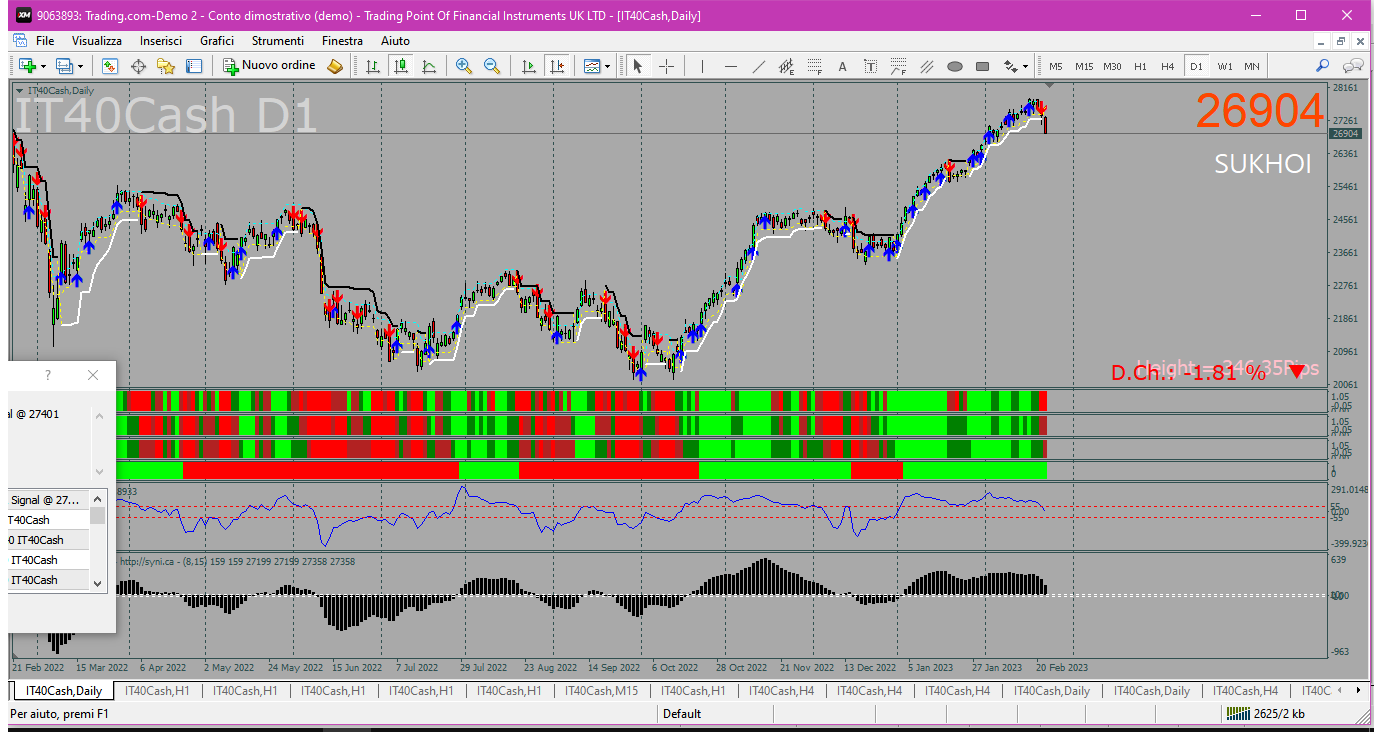Toggle the Terminal panel icon

[194, 66]
